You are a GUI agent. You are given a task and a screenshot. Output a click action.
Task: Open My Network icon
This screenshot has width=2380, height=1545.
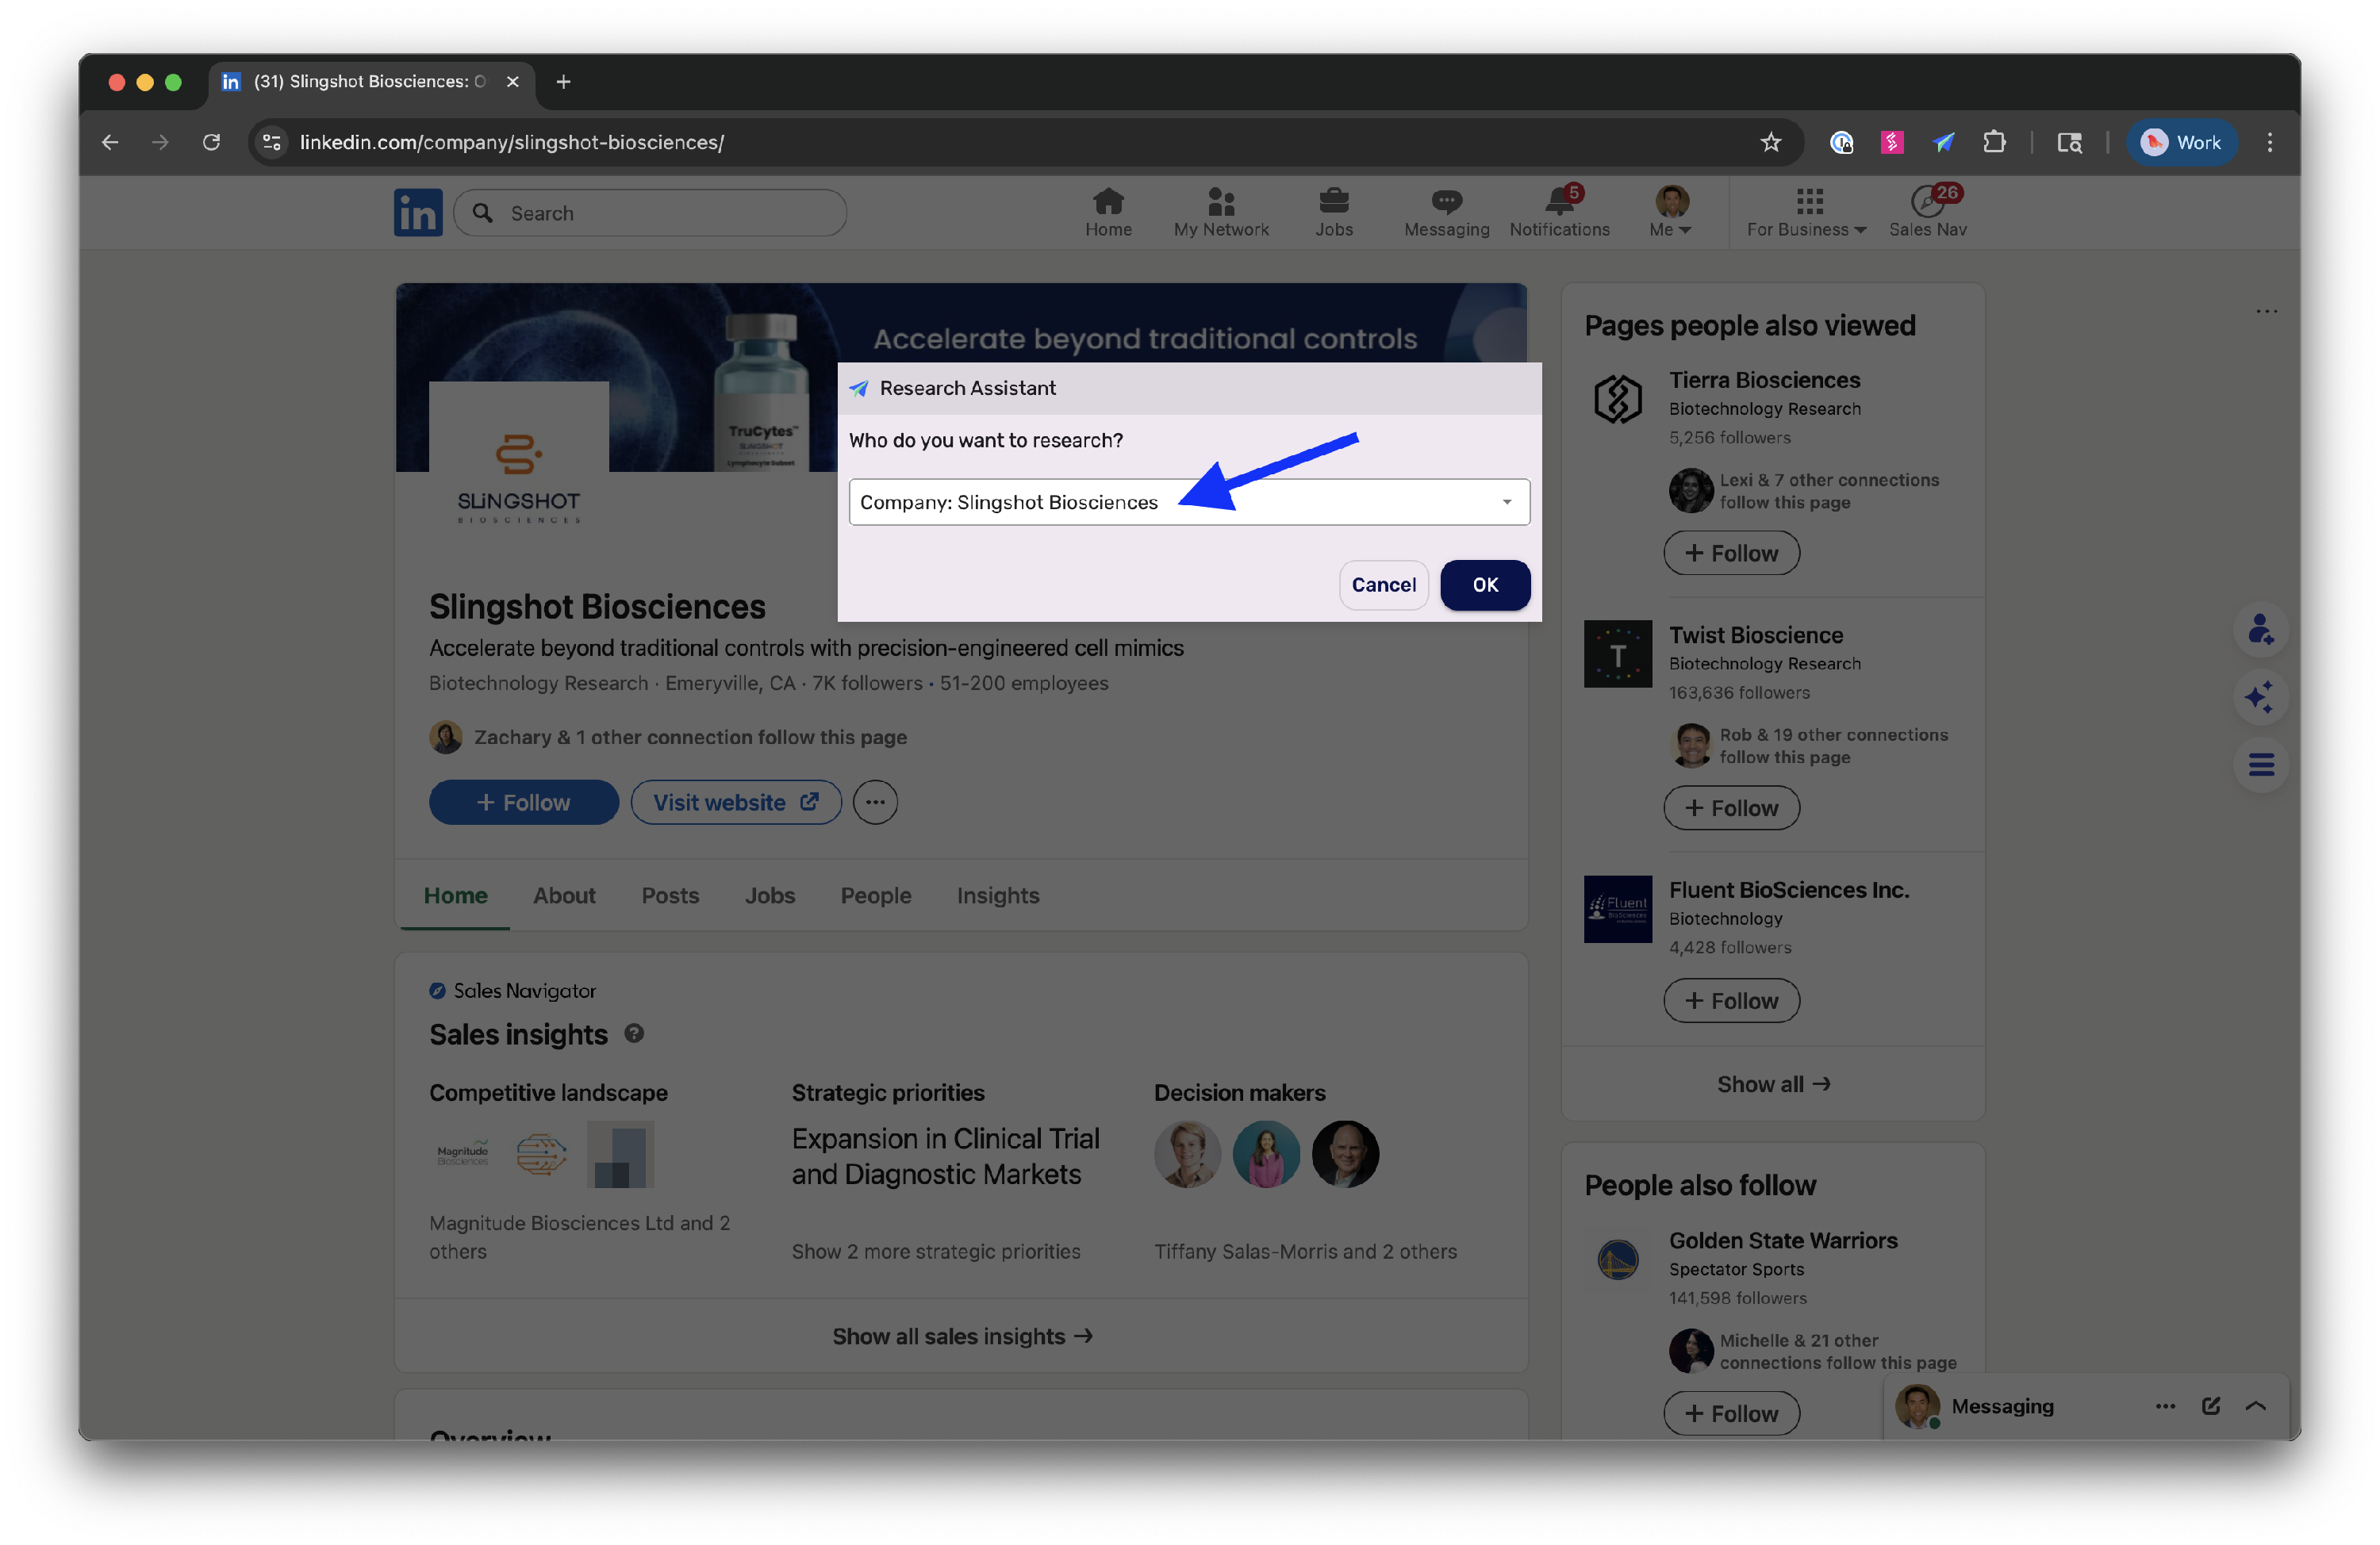click(1221, 212)
